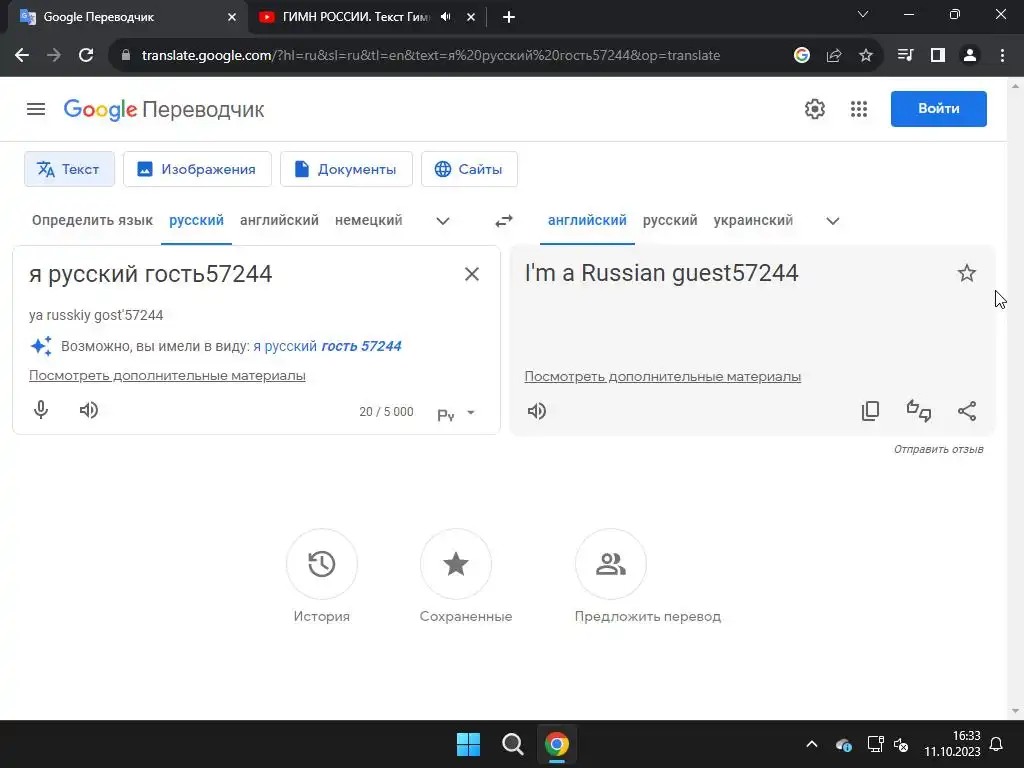
Task: Save translation with the star icon
Action: [x=967, y=273]
